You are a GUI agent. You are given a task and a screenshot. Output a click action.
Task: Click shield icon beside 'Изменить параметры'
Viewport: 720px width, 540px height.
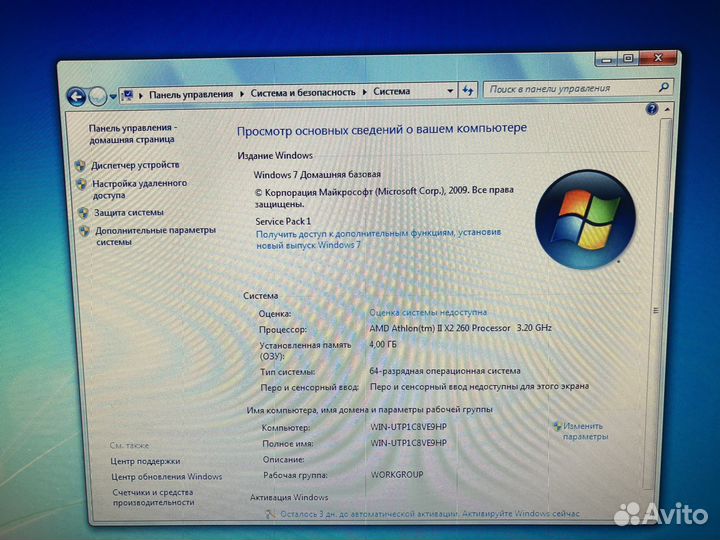tap(557, 426)
